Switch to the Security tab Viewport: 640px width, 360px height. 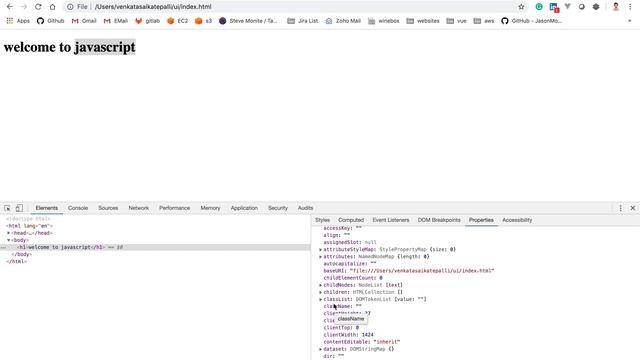[x=278, y=208]
